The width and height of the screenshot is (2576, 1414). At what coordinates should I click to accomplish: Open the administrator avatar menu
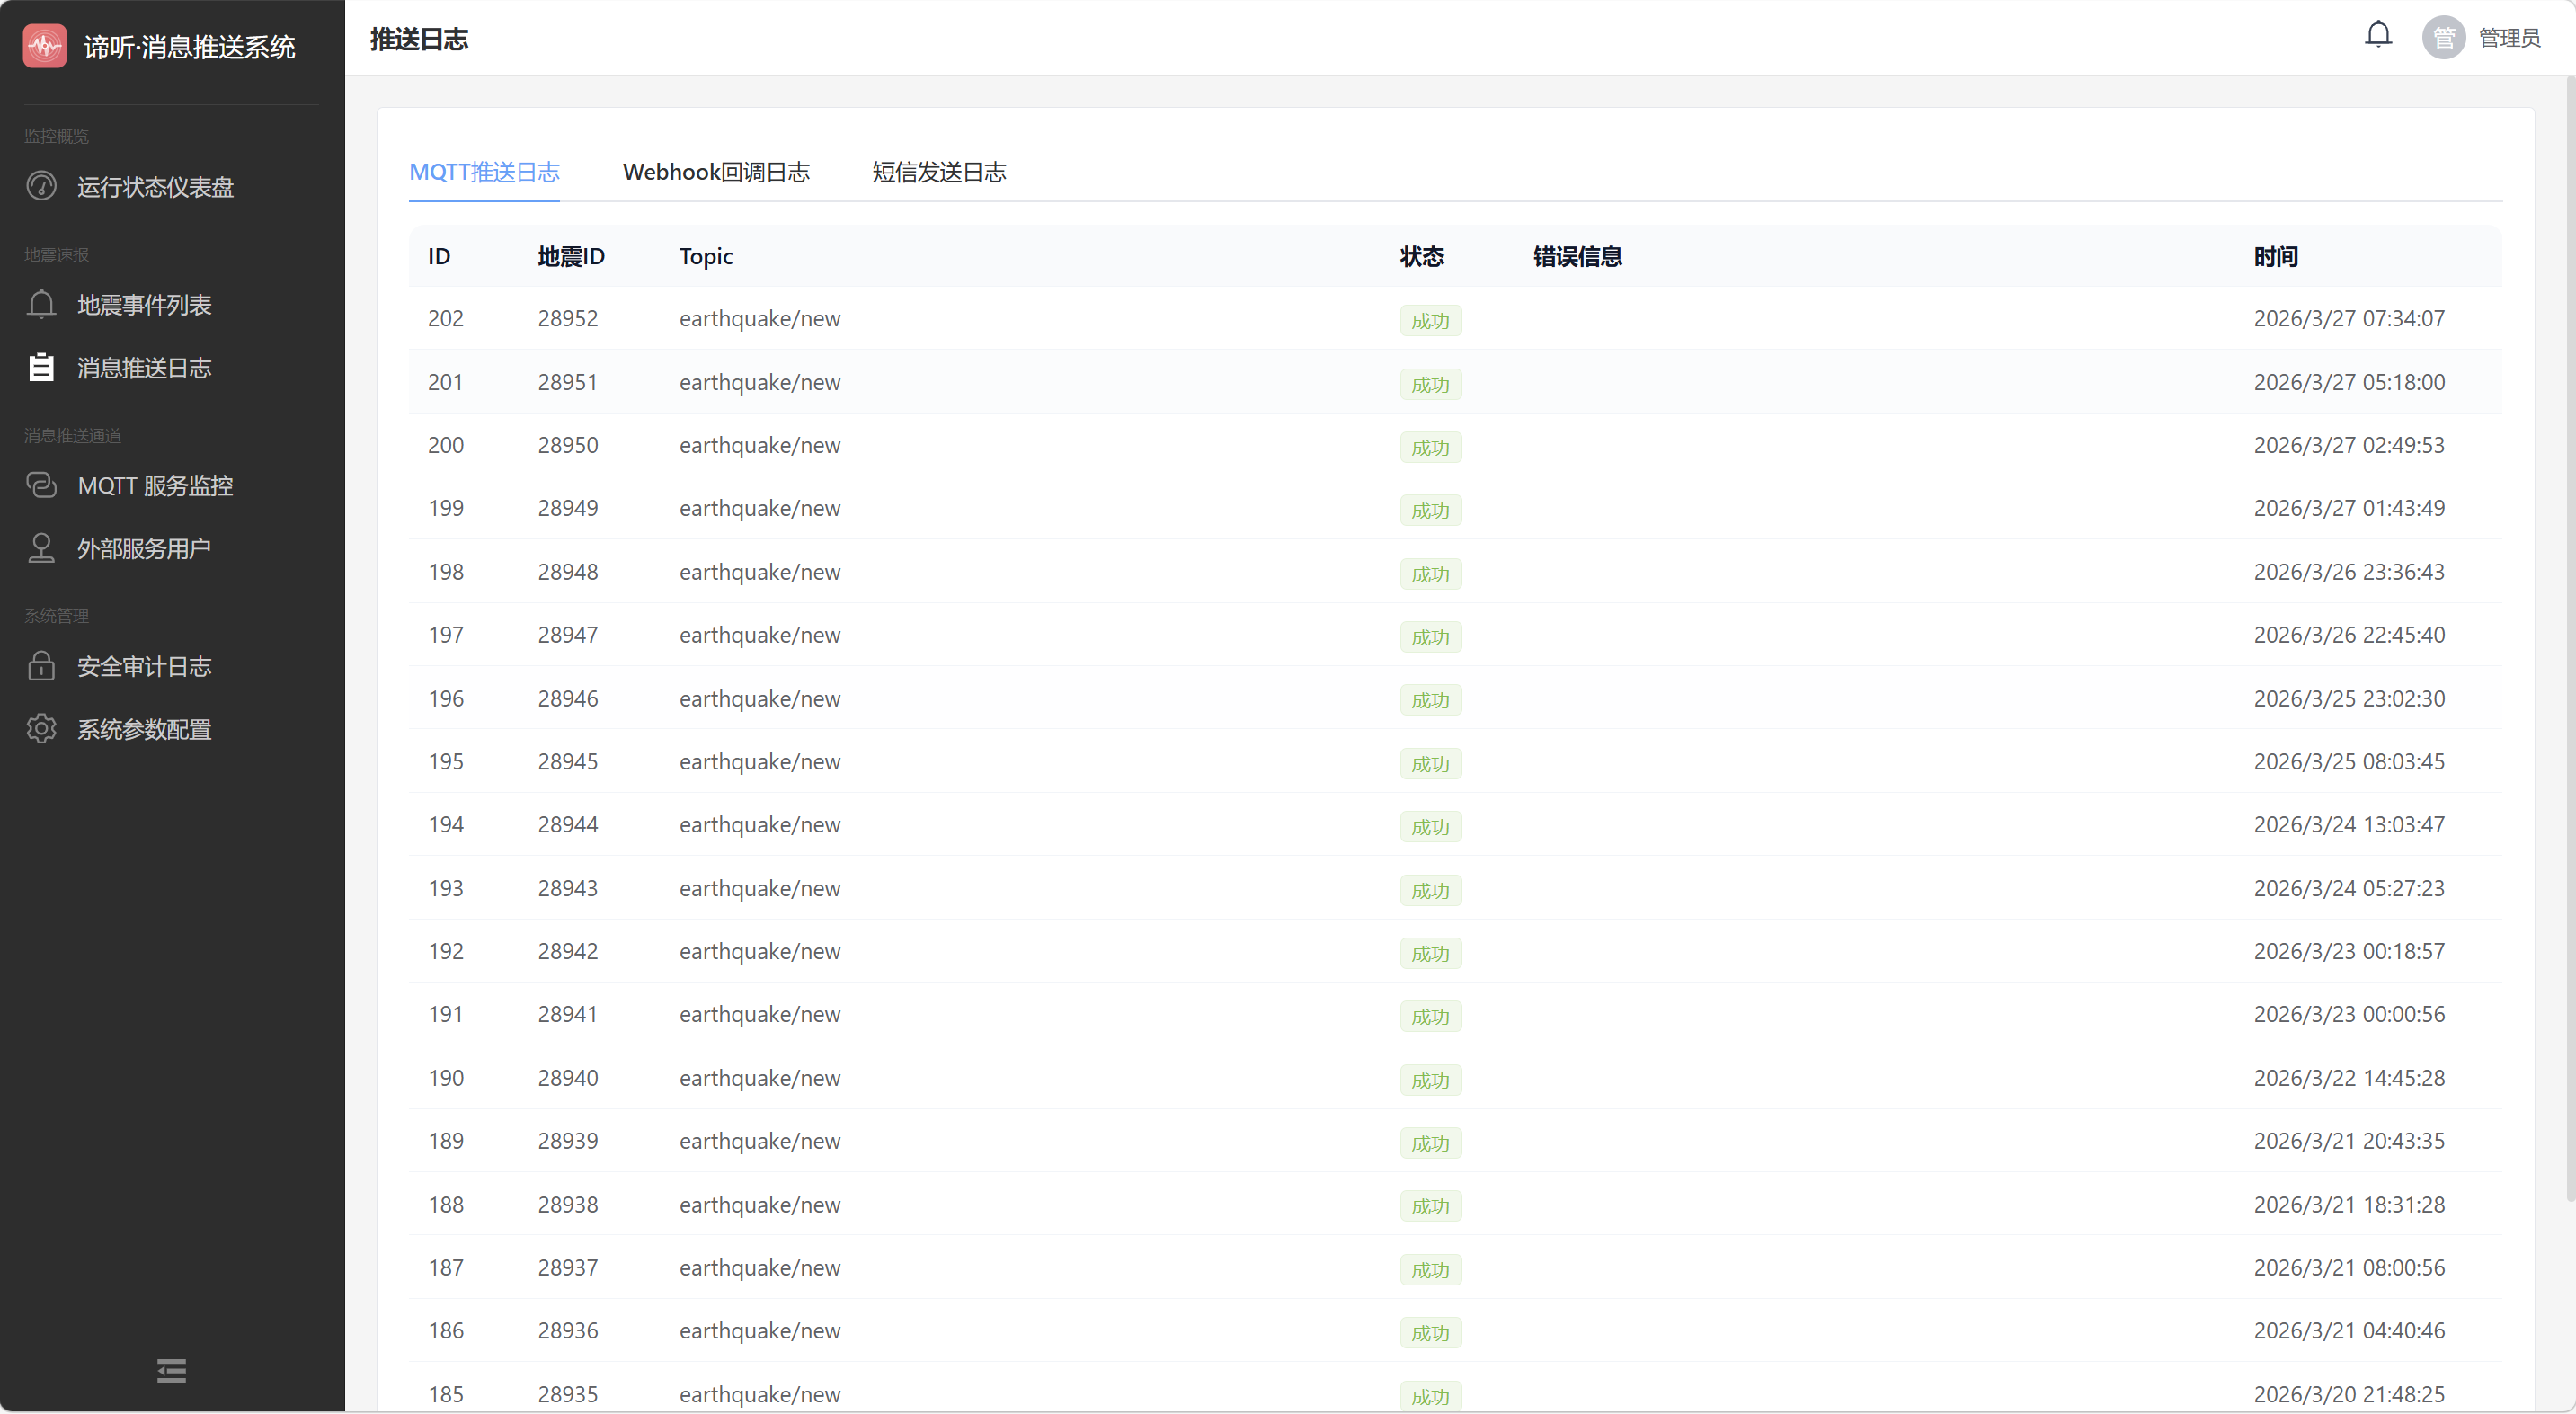[2443, 38]
